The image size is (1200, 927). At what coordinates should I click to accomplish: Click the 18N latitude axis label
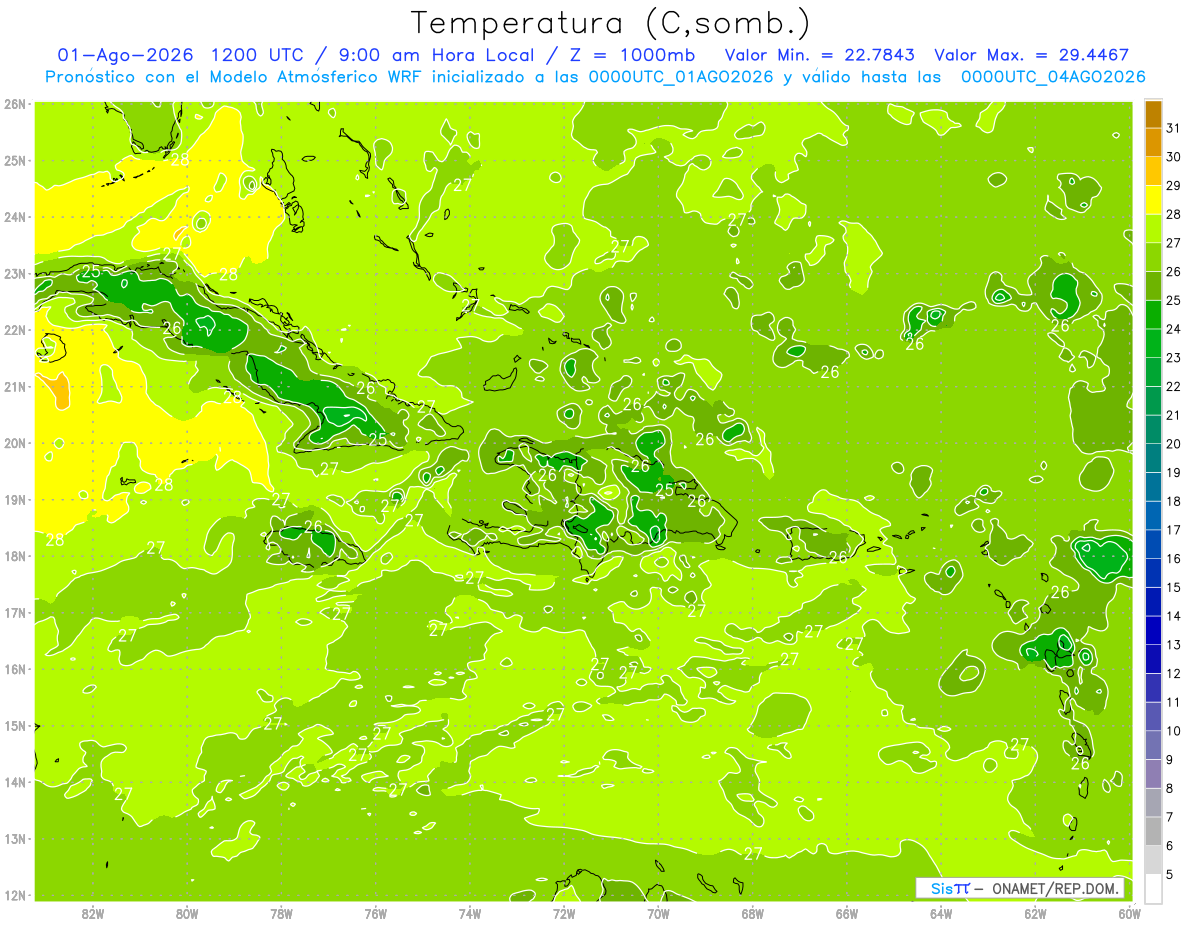(14, 556)
